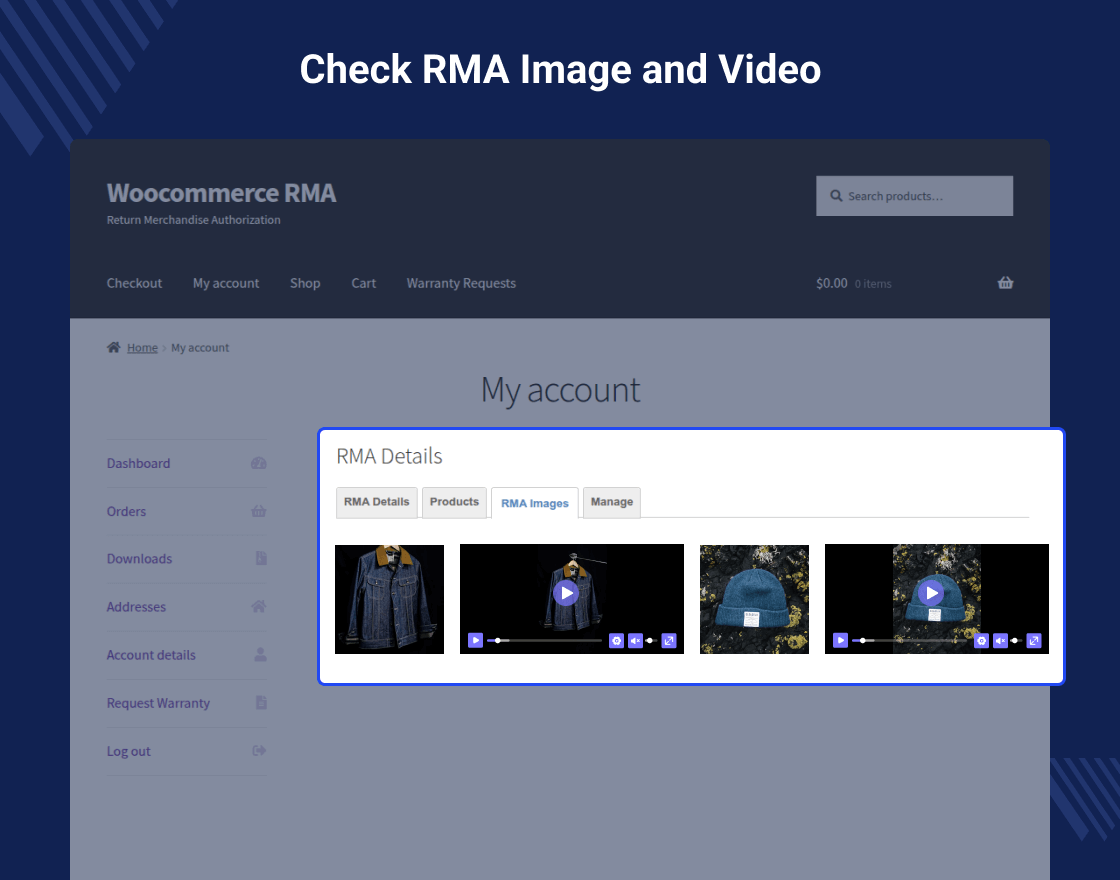The height and width of the screenshot is (880, 1120).
Task: Toggle mute on beanie video
Action: point(1000,641)
